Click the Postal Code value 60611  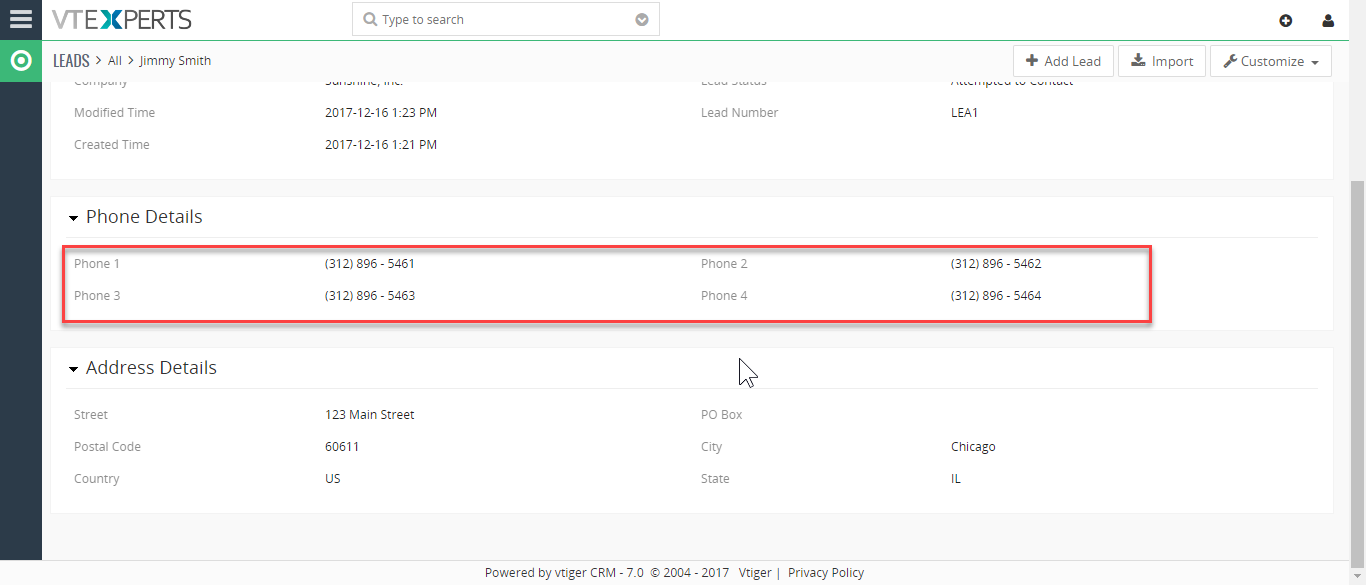(x=342, y=447)
